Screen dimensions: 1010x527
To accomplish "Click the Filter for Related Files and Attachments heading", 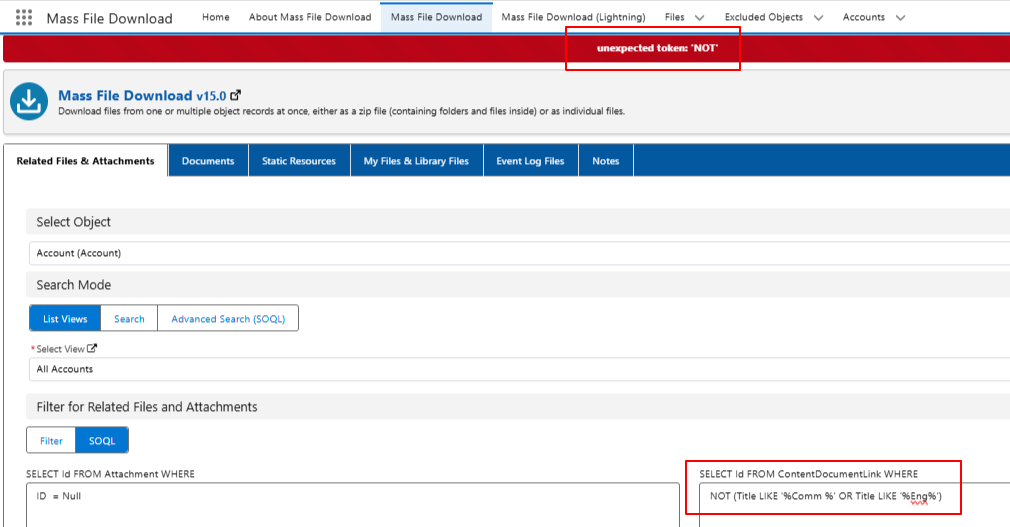I will tap(147, 407).
